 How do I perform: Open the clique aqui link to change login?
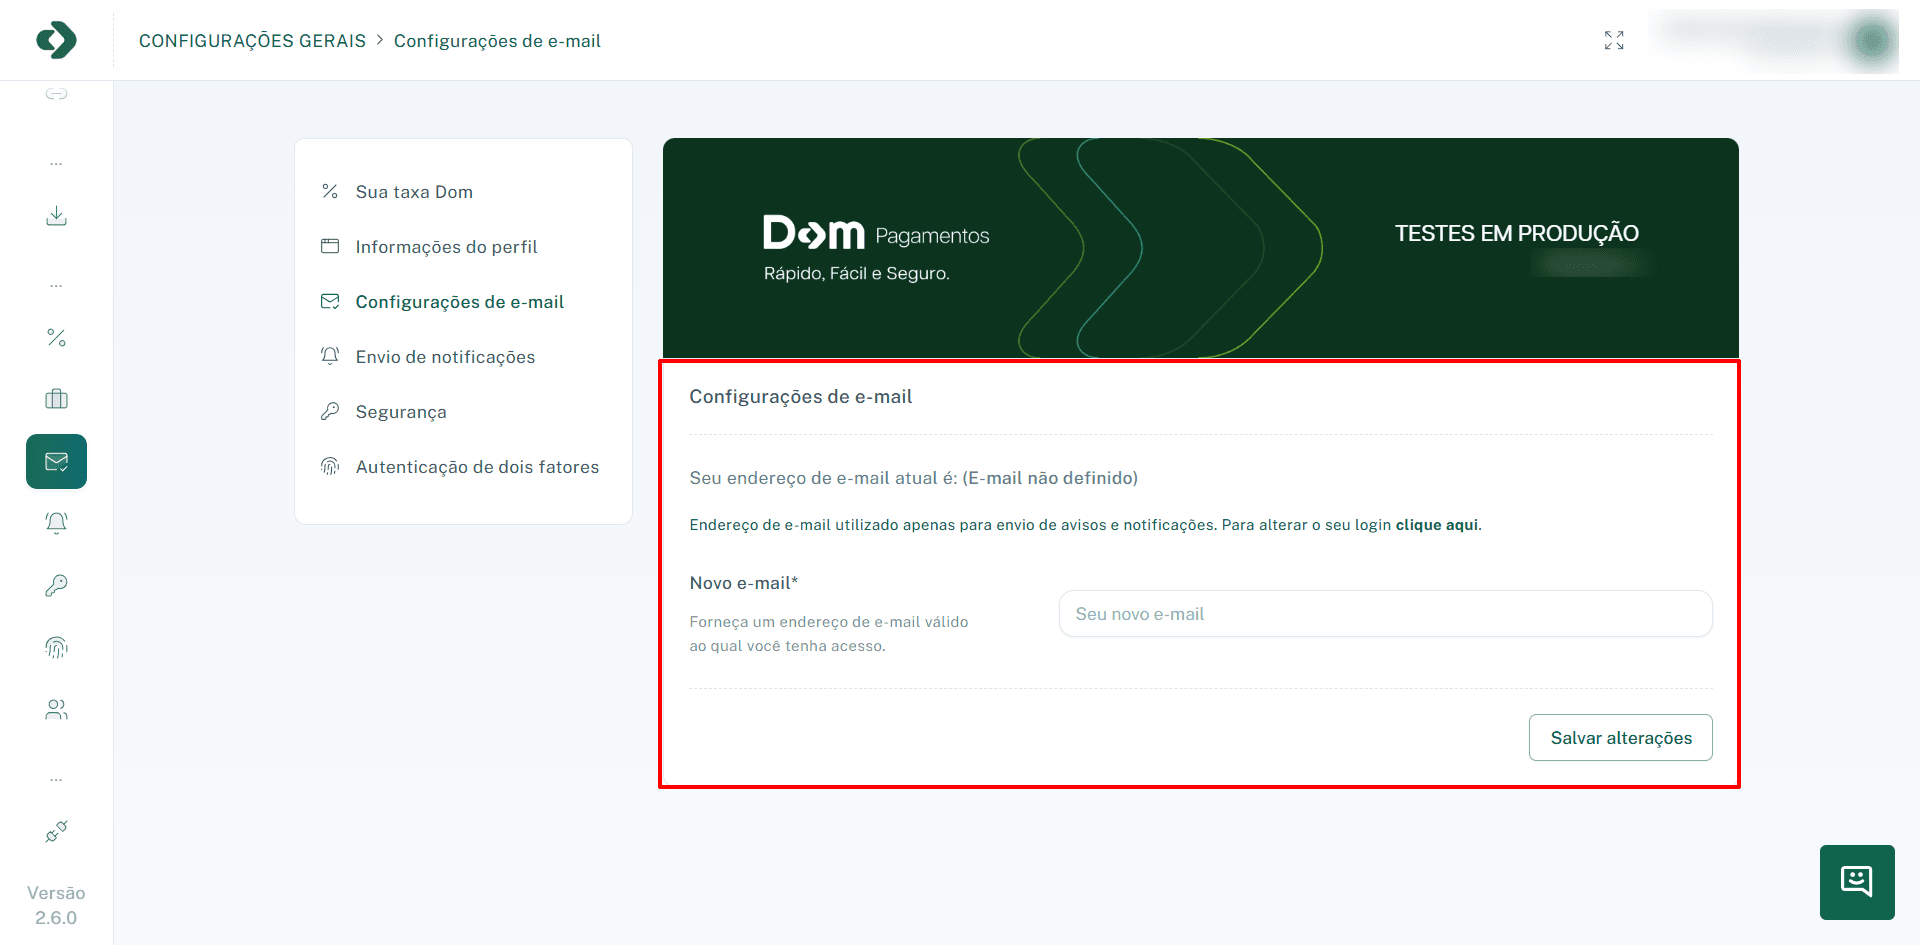[1434, 524]
